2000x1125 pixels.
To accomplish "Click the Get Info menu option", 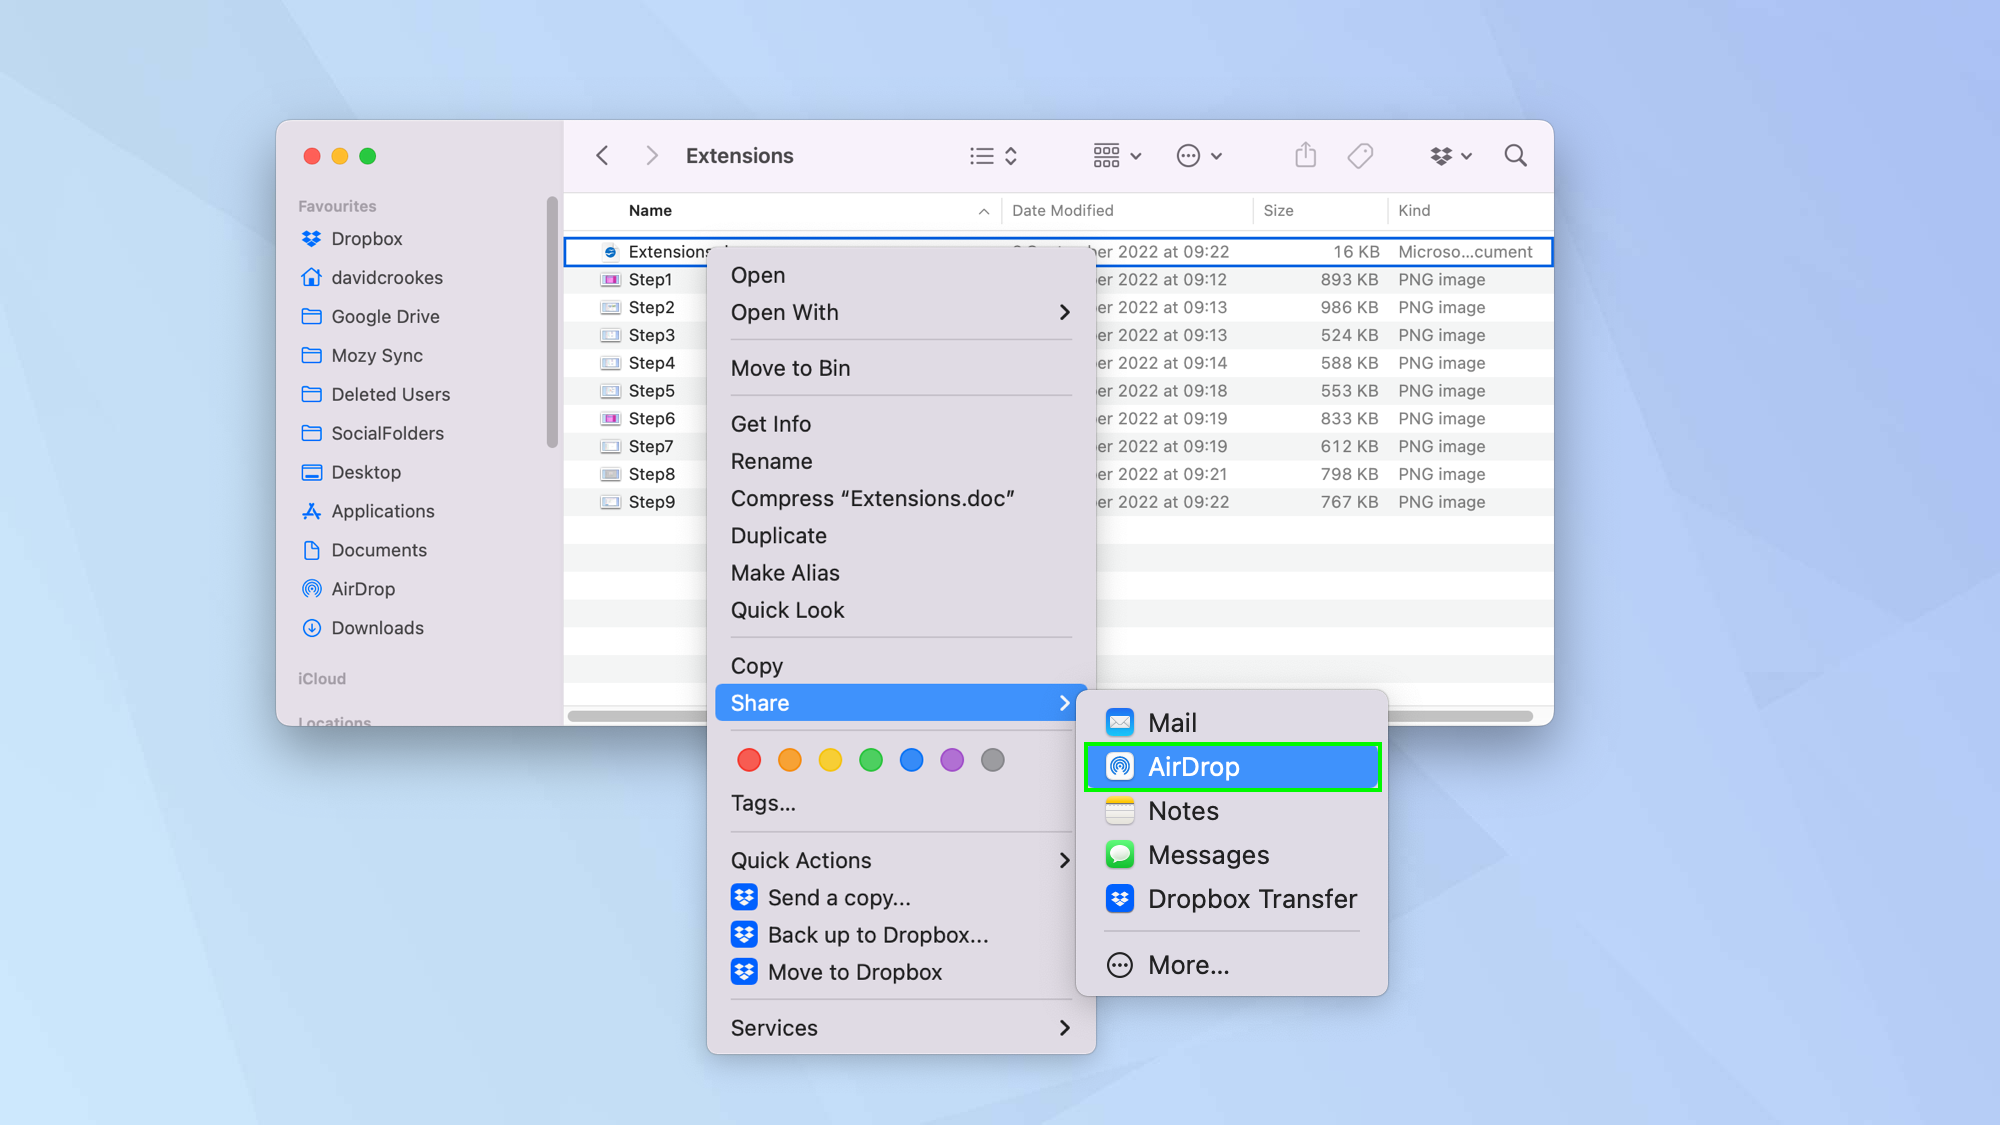I will click(x=771, y=423).
